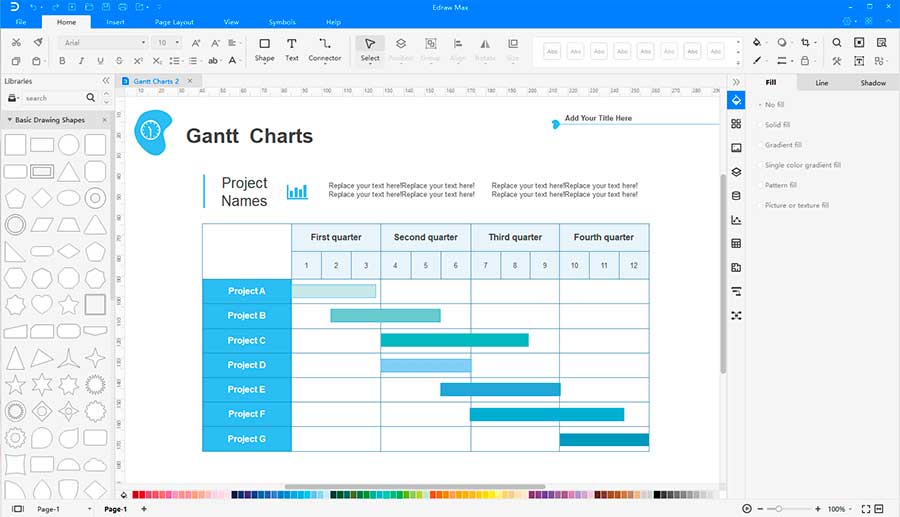
Task: Click the crop tool icon
Action: (806, 43)
